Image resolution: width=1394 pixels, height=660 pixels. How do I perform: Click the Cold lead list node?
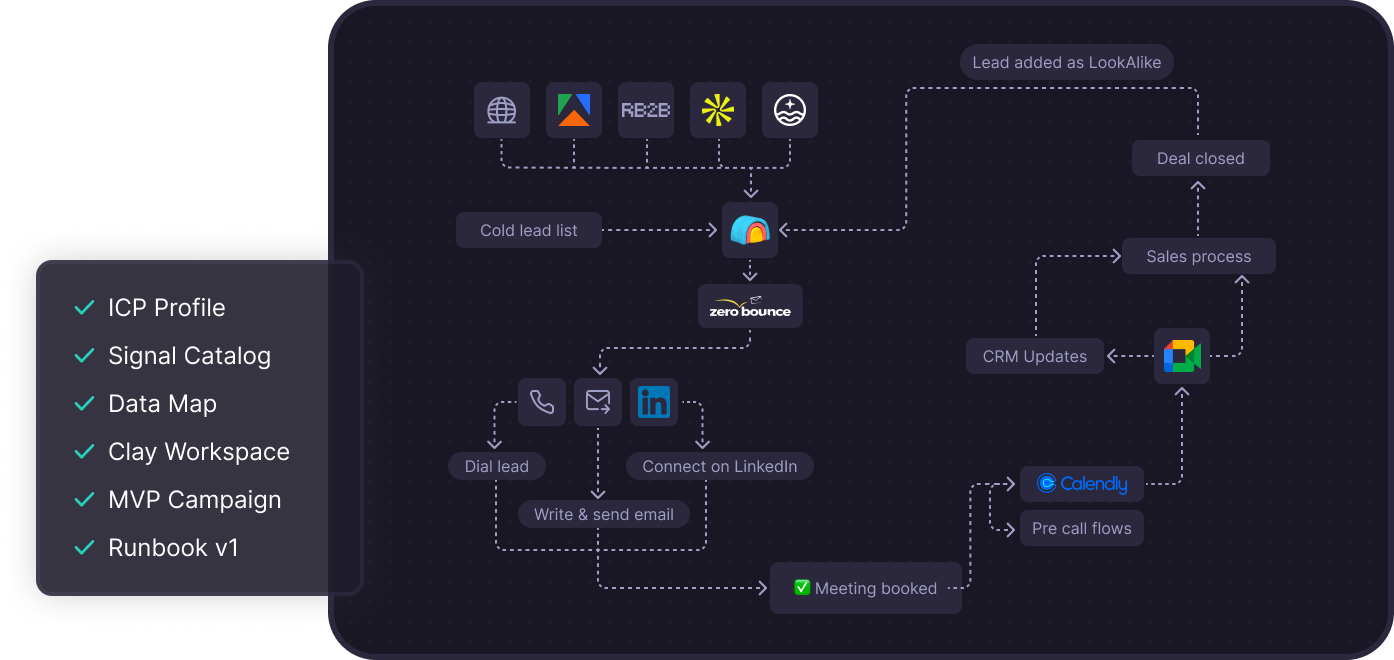click(529, 230)
